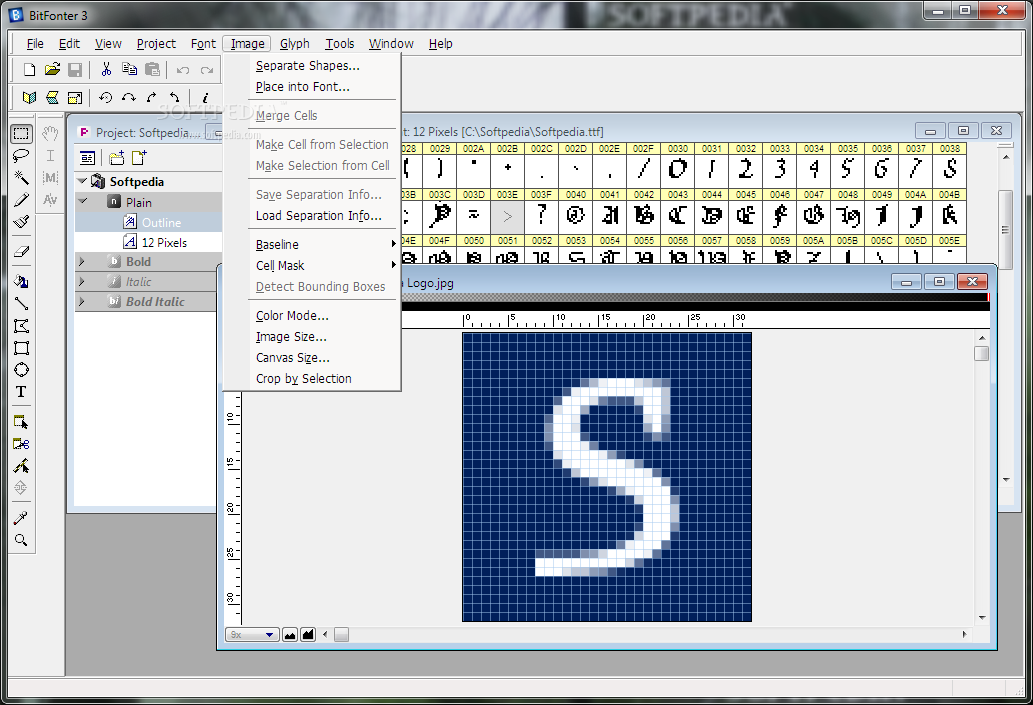Choose Crop by Selection menu entry

click(304, 379)
